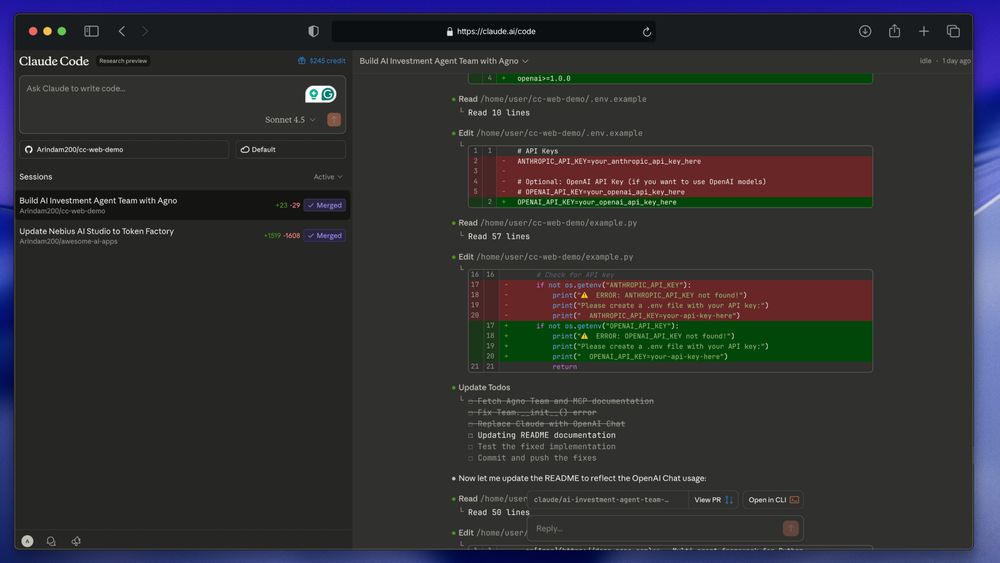Open the chat bubble icon in bottom bar
The height and width of the screenshot is (563, 1000).
pyautogui.click(x=51, y=541)
